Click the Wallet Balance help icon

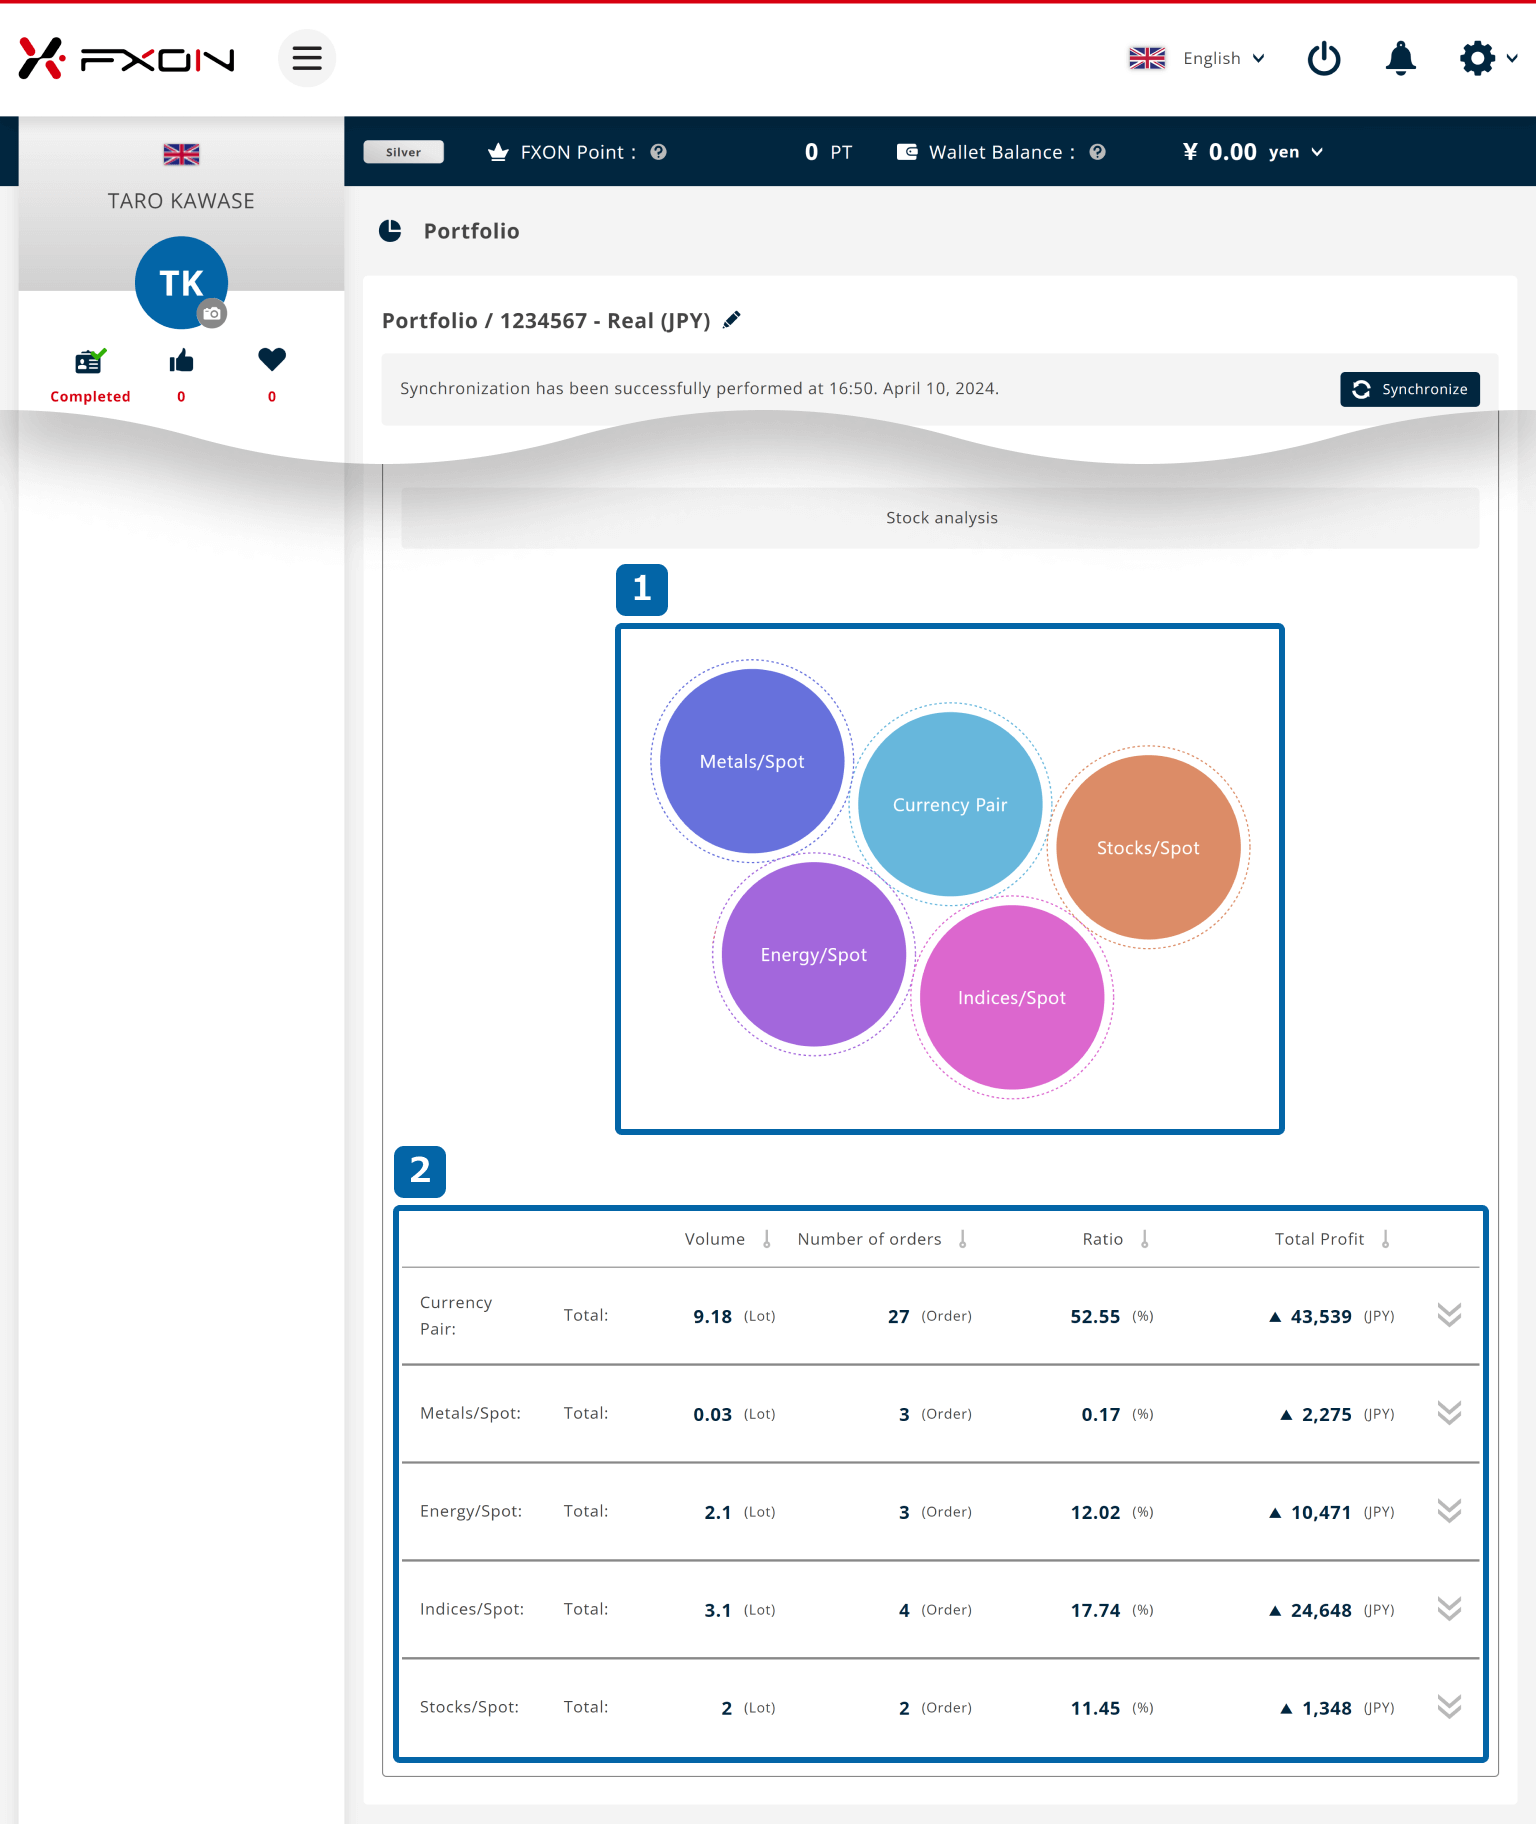click(1097, 152)
